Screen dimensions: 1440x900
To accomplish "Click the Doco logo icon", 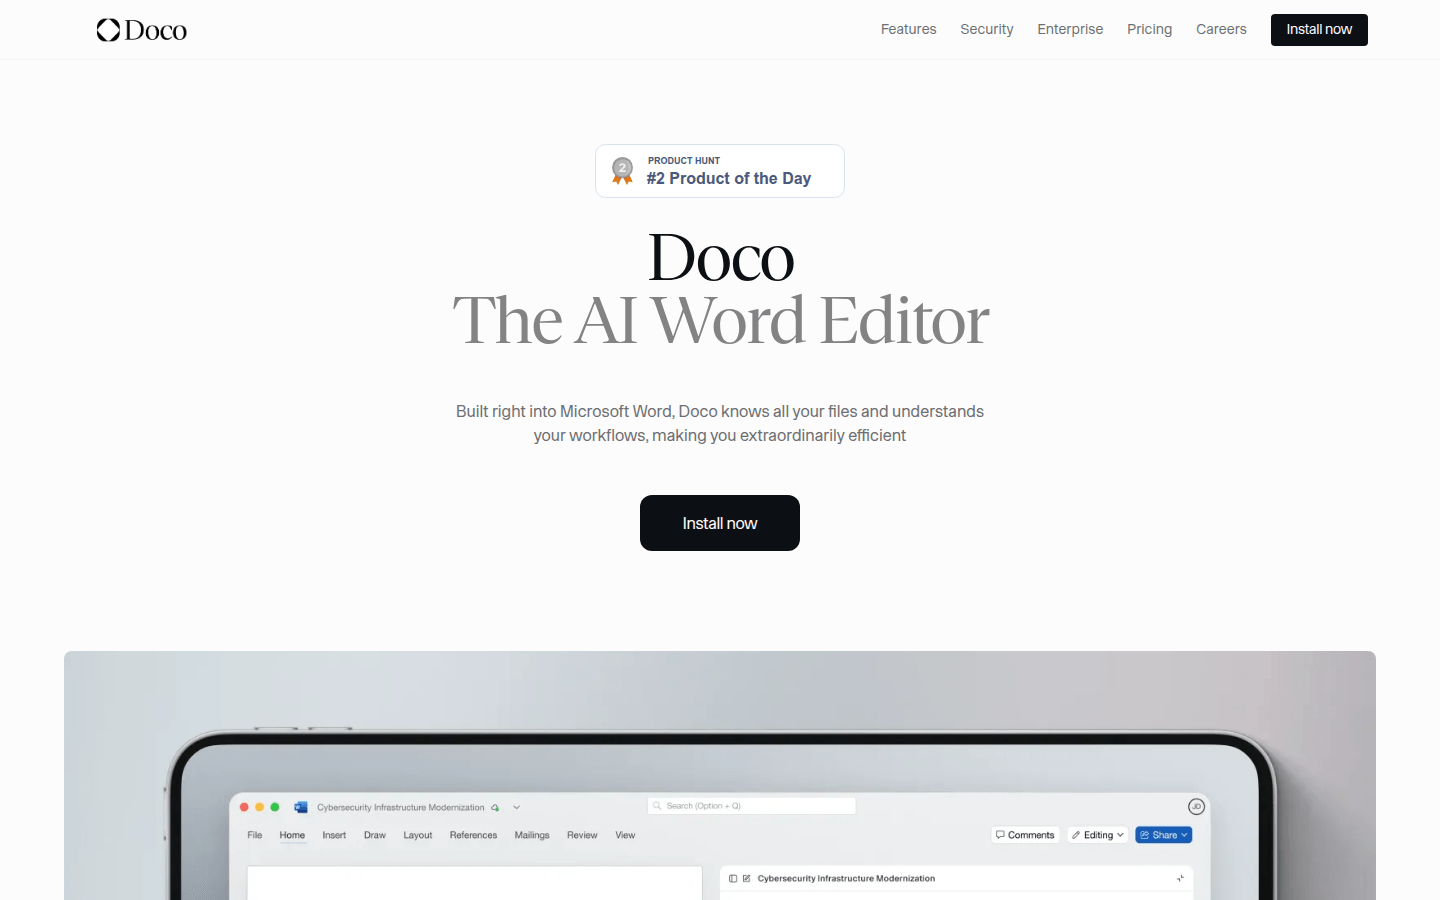I will pos(108,30).
